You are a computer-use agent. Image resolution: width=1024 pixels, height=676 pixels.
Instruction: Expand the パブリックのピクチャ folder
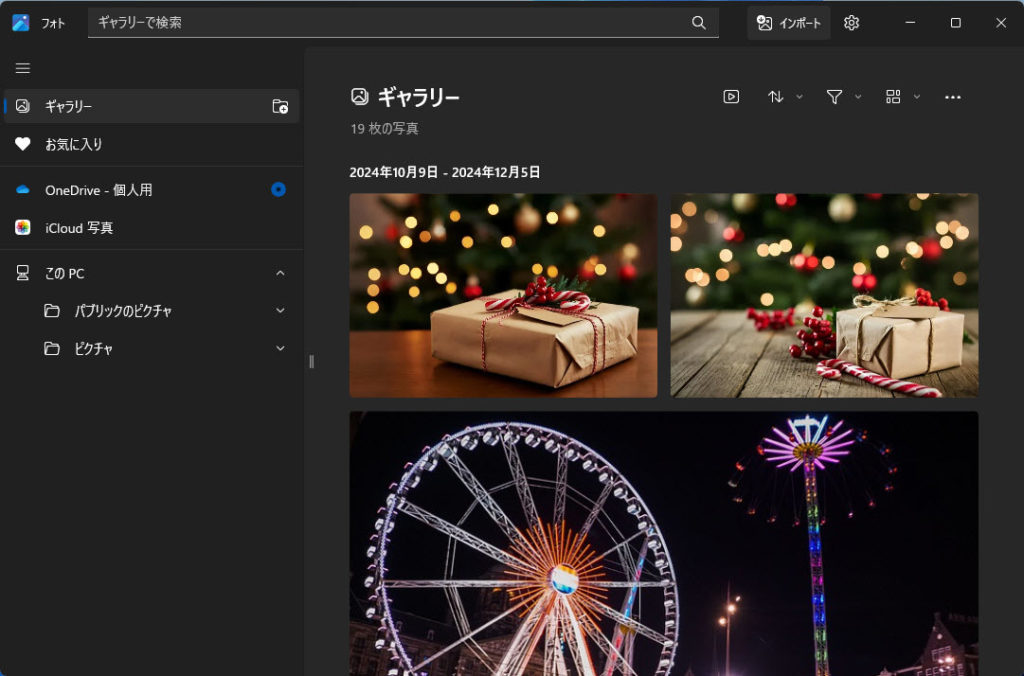tap(280, 311)
